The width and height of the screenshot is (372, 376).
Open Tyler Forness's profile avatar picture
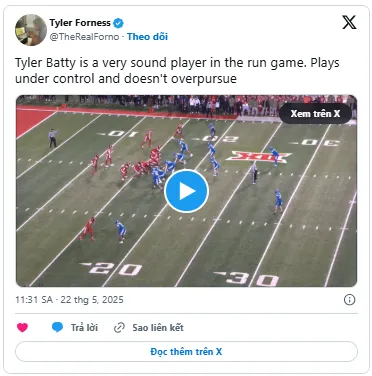click(x=31, y=30)
